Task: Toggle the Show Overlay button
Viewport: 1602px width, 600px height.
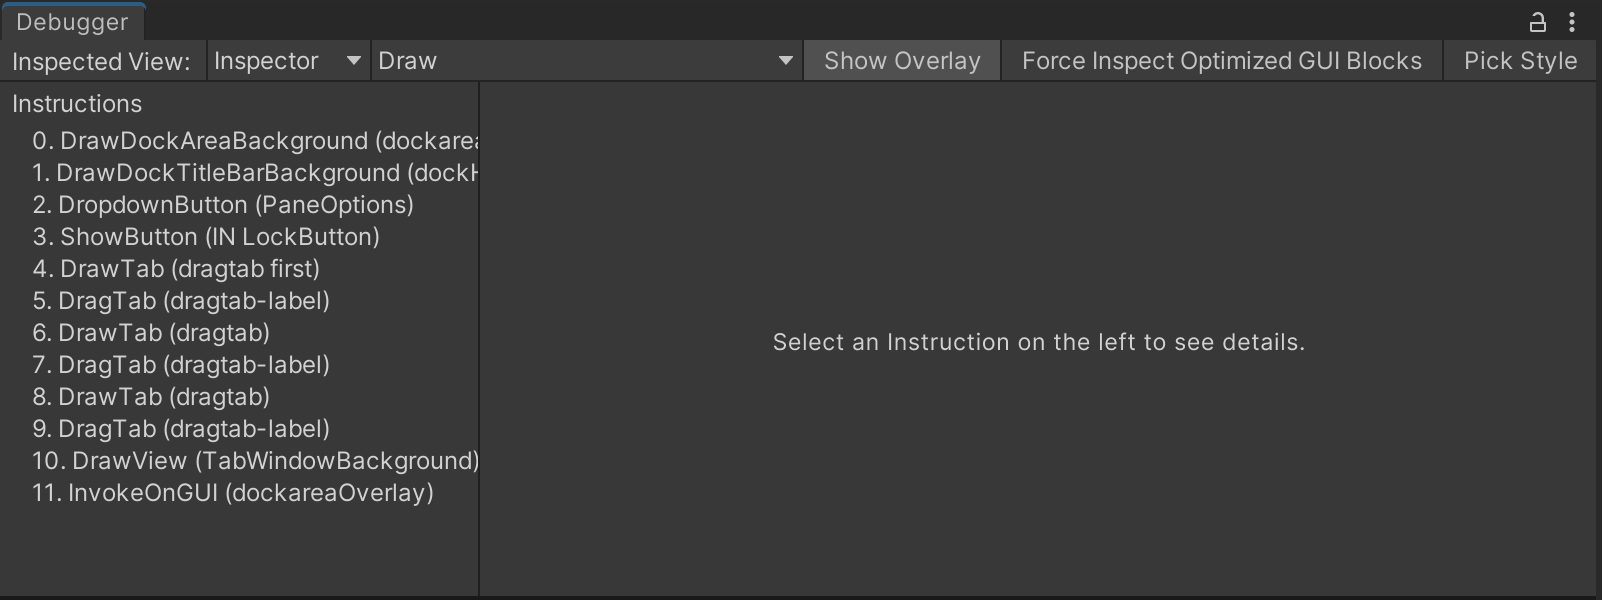Action: point(902,61)
